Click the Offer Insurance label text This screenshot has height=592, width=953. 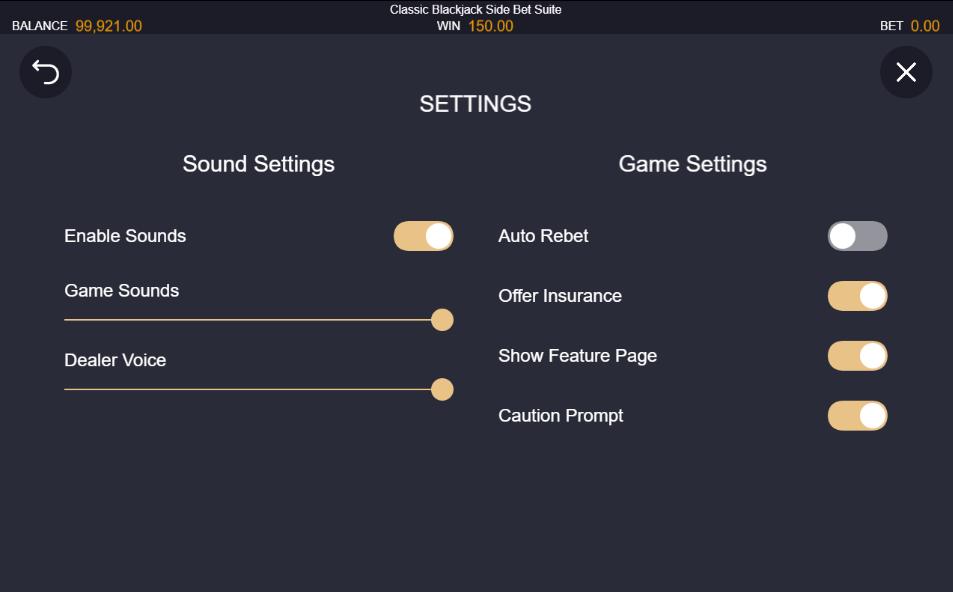(560, 296)
